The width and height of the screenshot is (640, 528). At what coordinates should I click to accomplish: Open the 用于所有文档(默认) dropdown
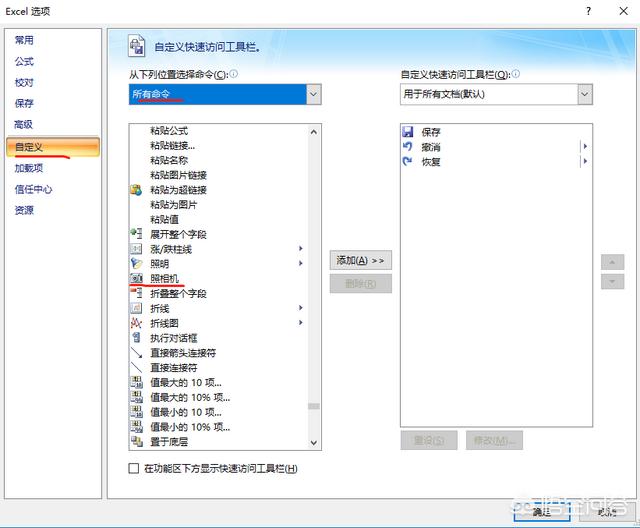[x=584, y=94]
